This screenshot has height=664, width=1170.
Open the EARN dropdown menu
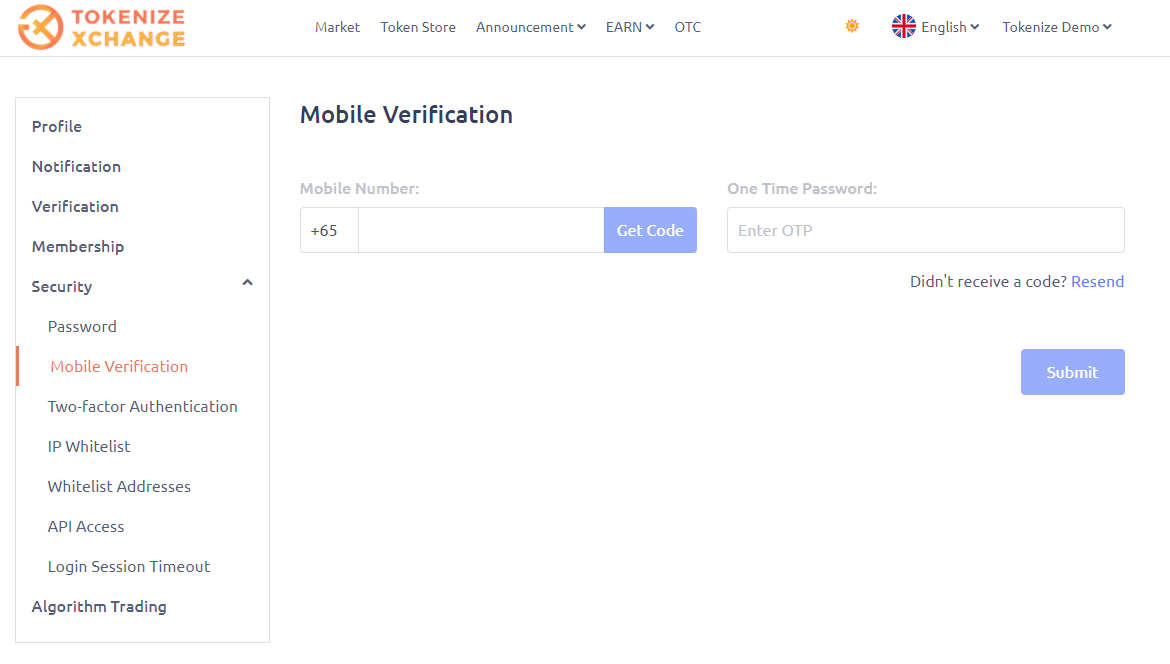(x=630, y=27)
